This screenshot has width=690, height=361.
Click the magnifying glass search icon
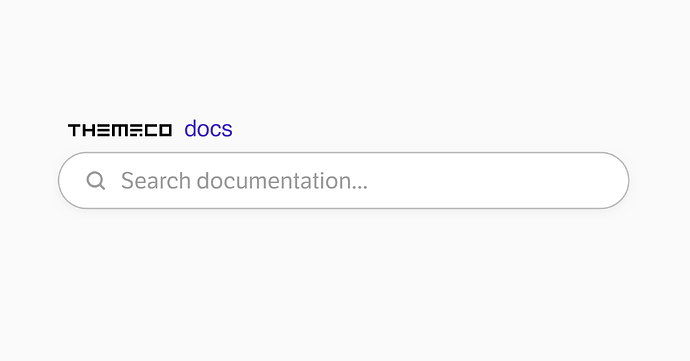click(95, 180)
